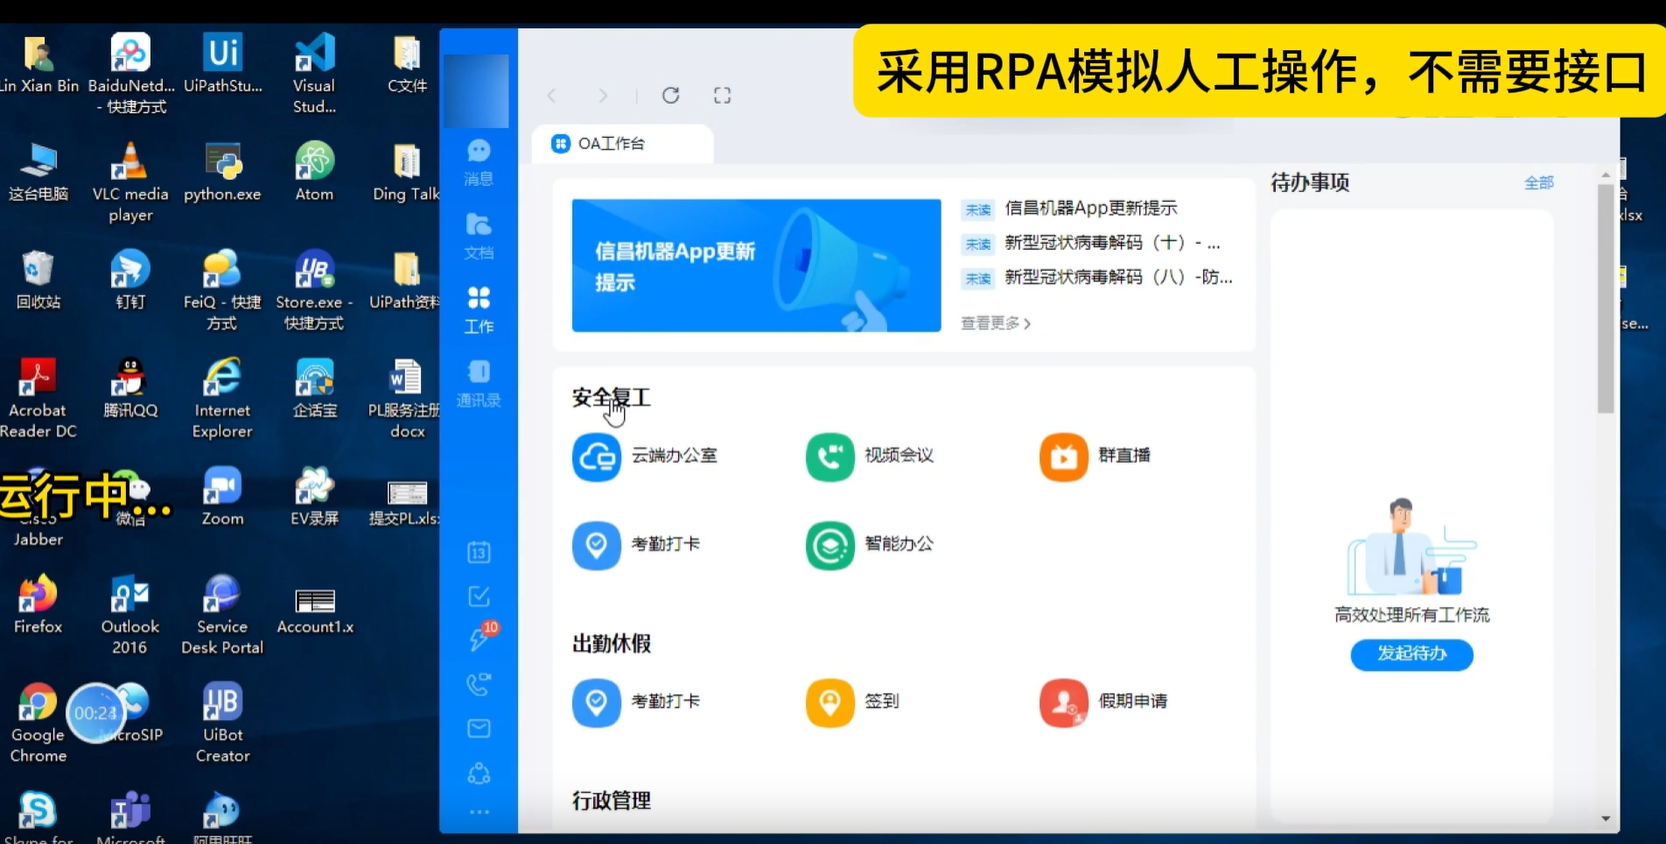Viewport: 1666px width, 844px height.
Task: Click the vertical scrollbar of the workbench
Action: (1606, 298)
